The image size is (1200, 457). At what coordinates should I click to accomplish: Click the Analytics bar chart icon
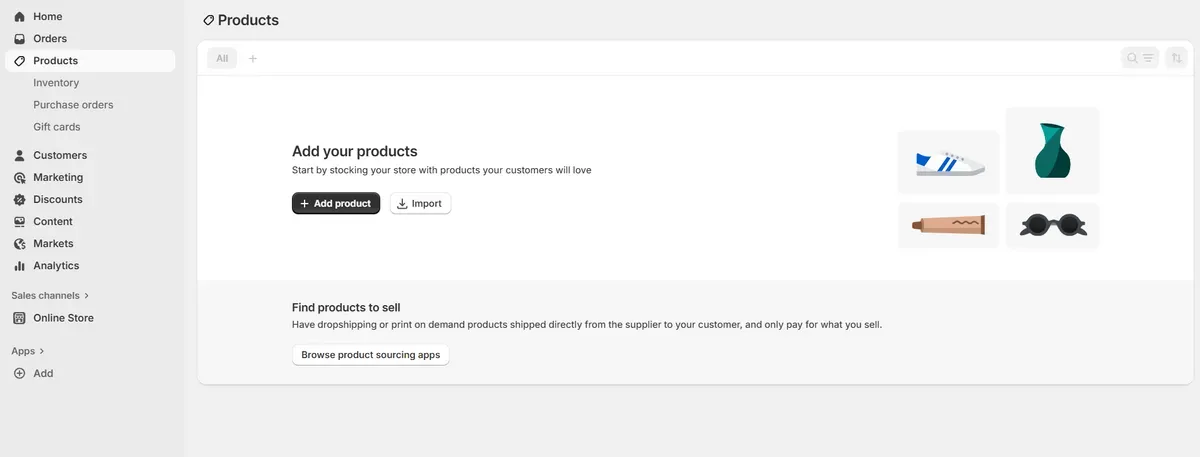[x=19, y=265]
